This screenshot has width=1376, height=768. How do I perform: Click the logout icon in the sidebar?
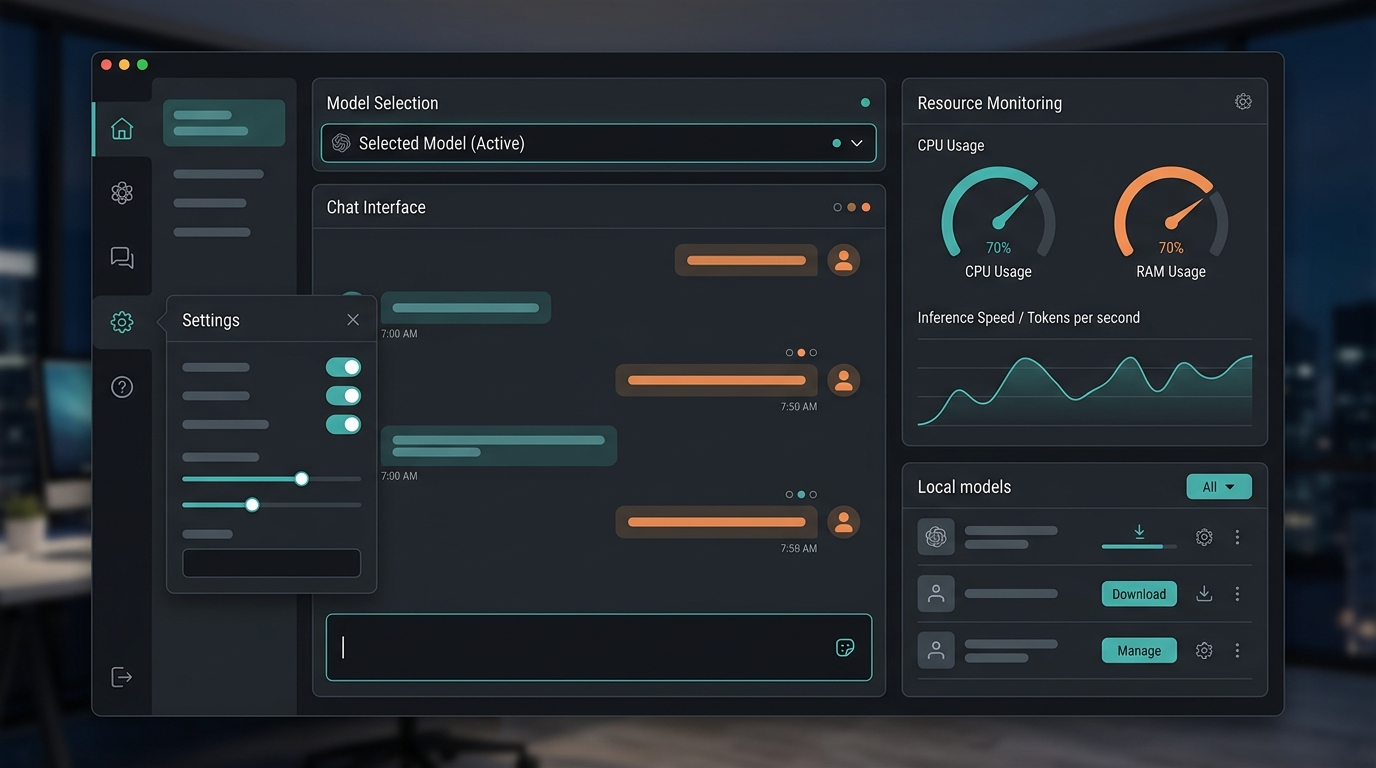pyautogui.click(x=121, y=677)
